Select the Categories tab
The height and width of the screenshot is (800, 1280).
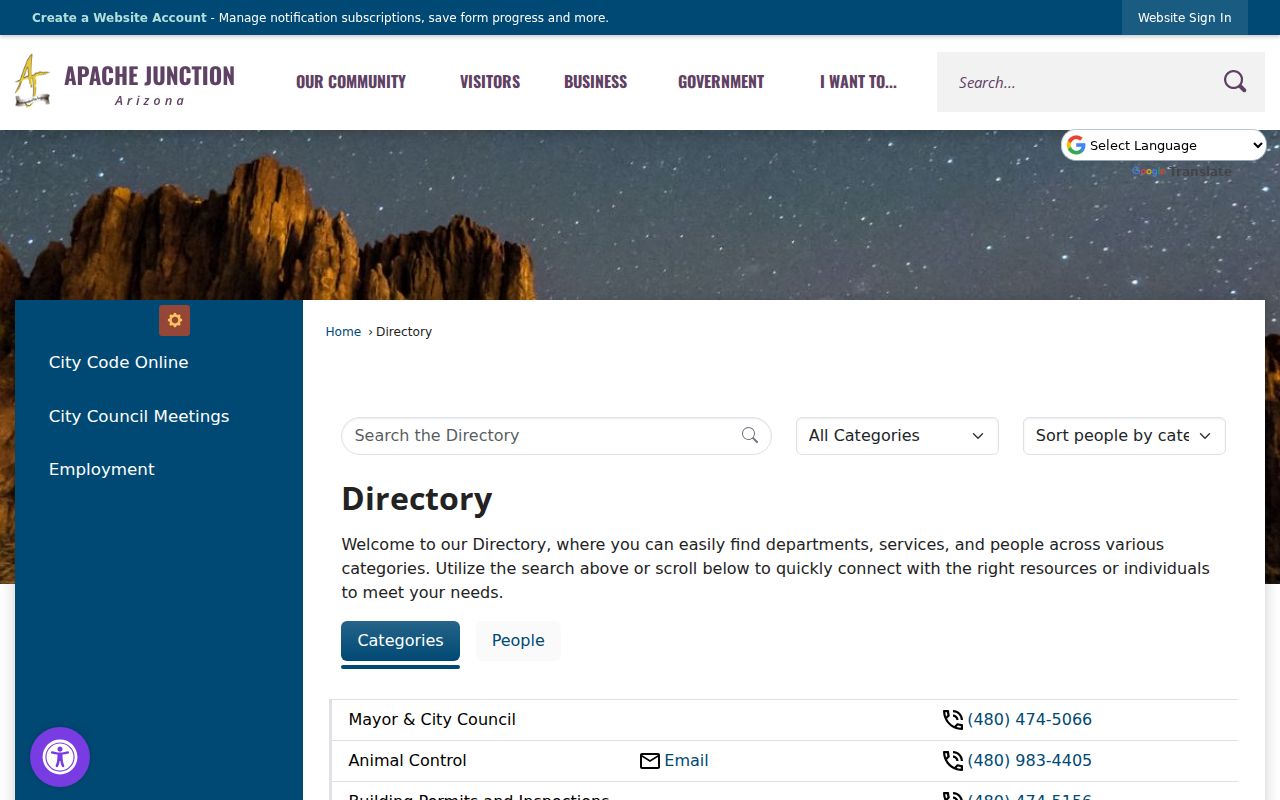(x=400, y=641)
